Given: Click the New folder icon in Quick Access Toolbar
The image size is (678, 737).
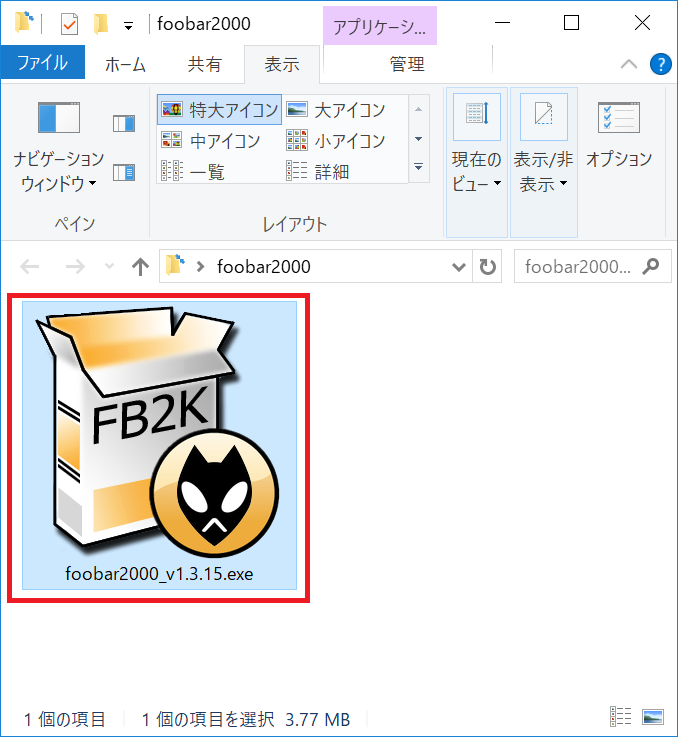Looking at the screenshot, I should [101, 24].
